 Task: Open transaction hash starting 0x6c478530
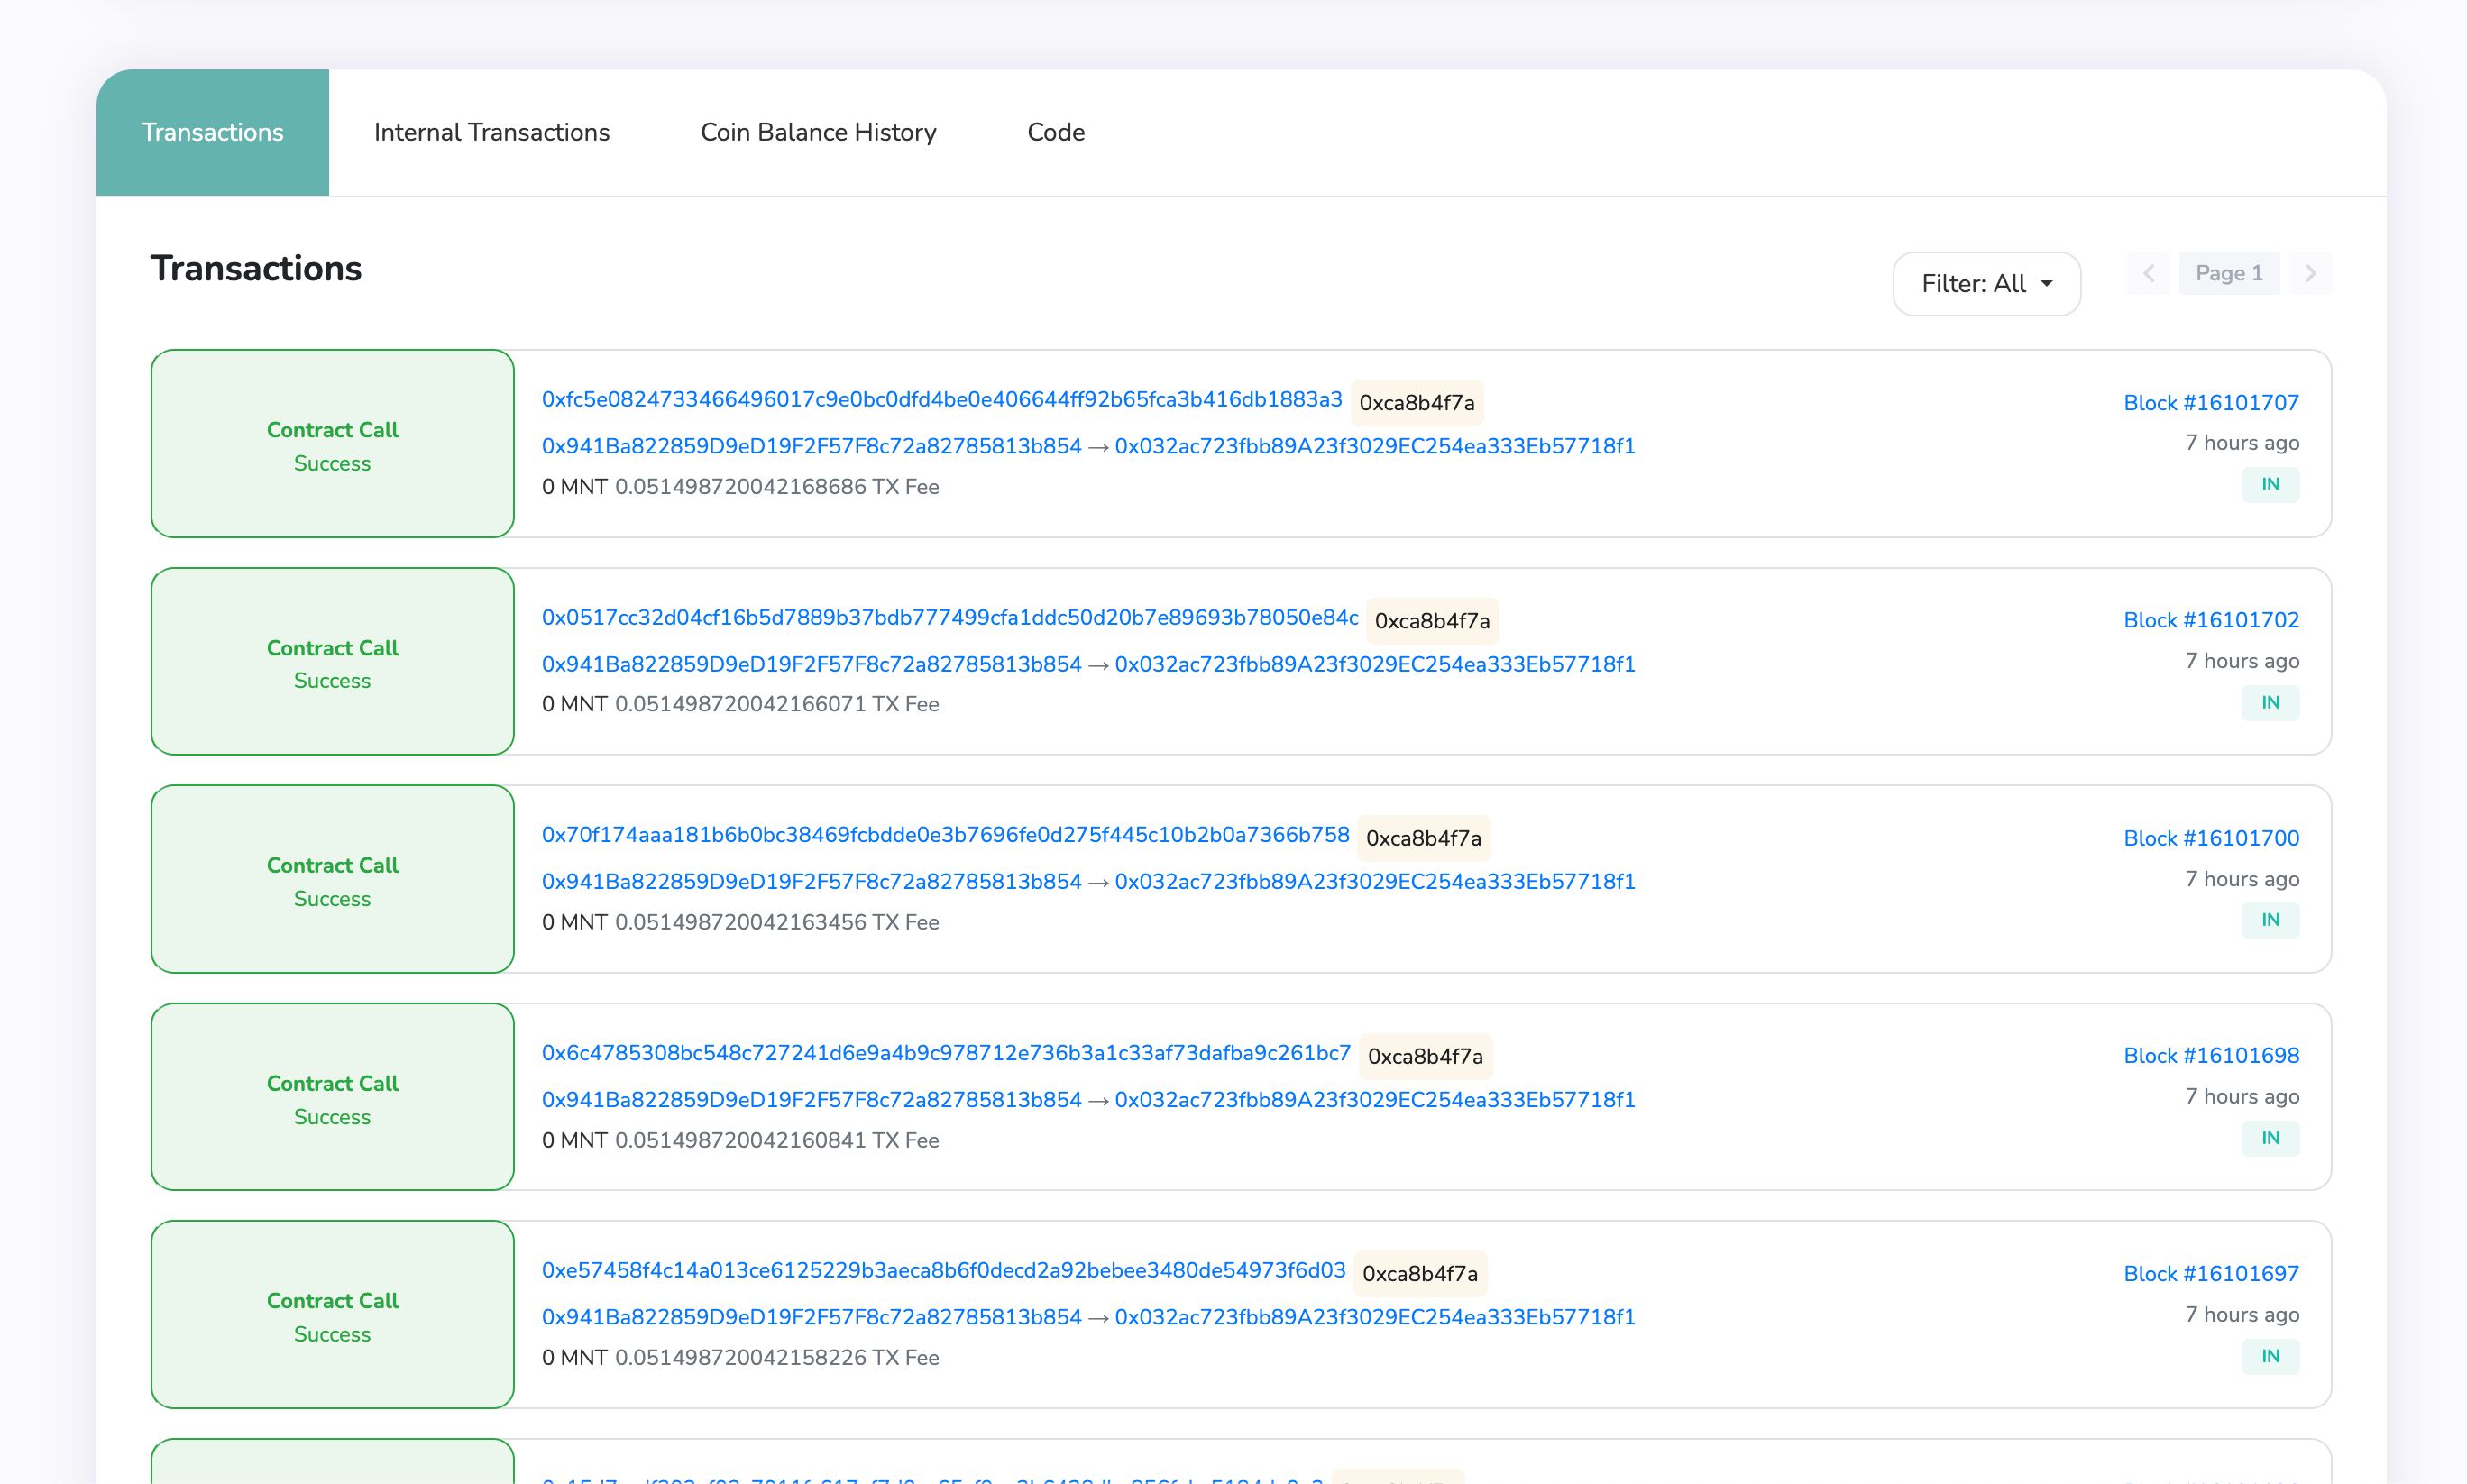946,1052
